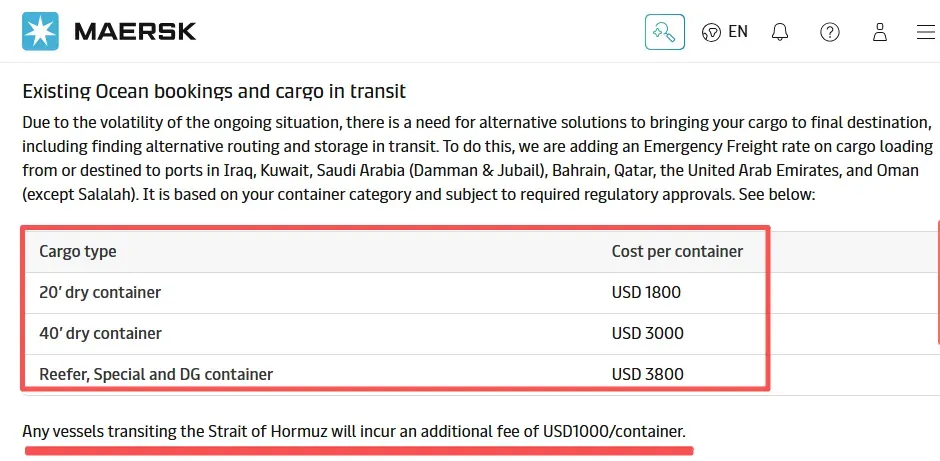Screen dimensions: 940x461
Task: Open the search tool icon in header
Action: pyautogui.click(x=665, y=32)
